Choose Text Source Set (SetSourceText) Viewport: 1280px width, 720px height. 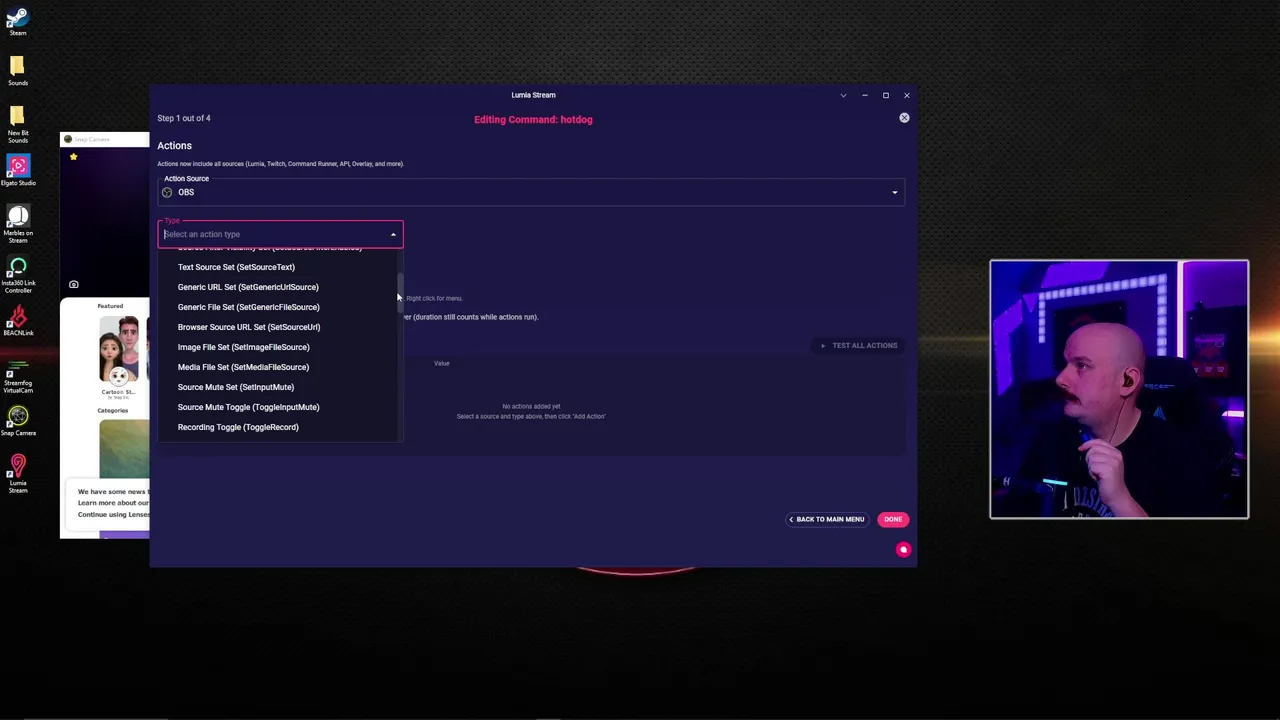tap(236, 267)
